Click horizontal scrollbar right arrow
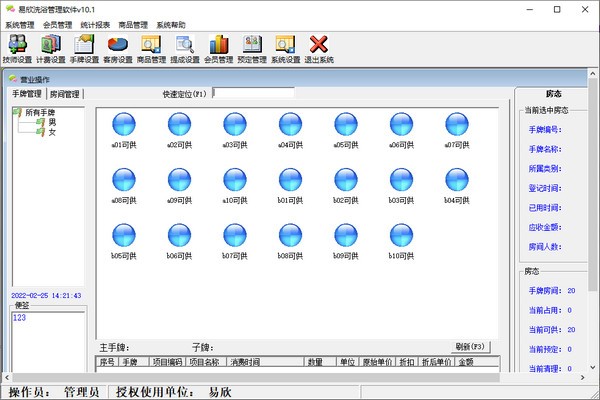The image size is (600, 400). [x=583, y=377]
